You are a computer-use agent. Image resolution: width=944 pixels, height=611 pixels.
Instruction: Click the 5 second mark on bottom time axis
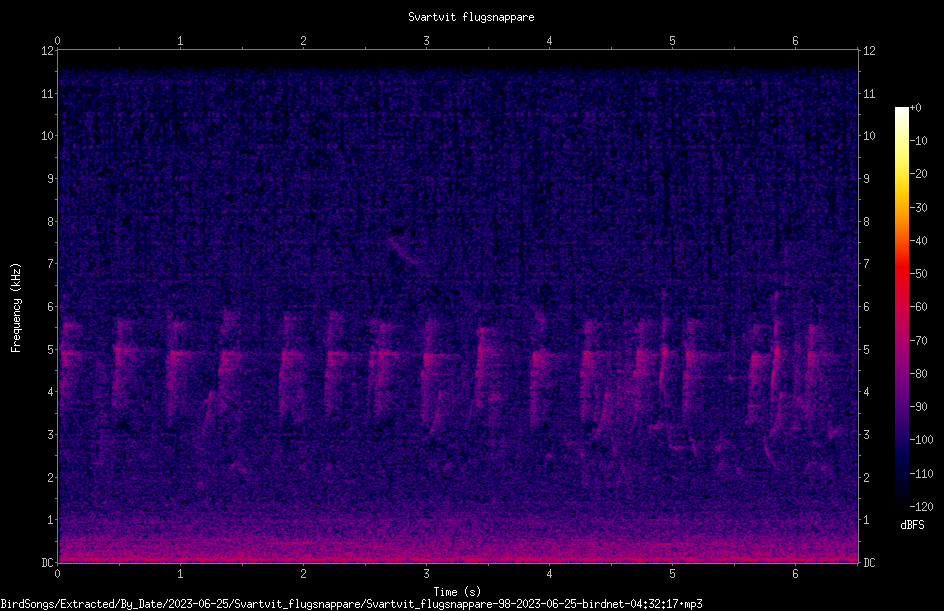pyautogui.click(x=672, y=574)
